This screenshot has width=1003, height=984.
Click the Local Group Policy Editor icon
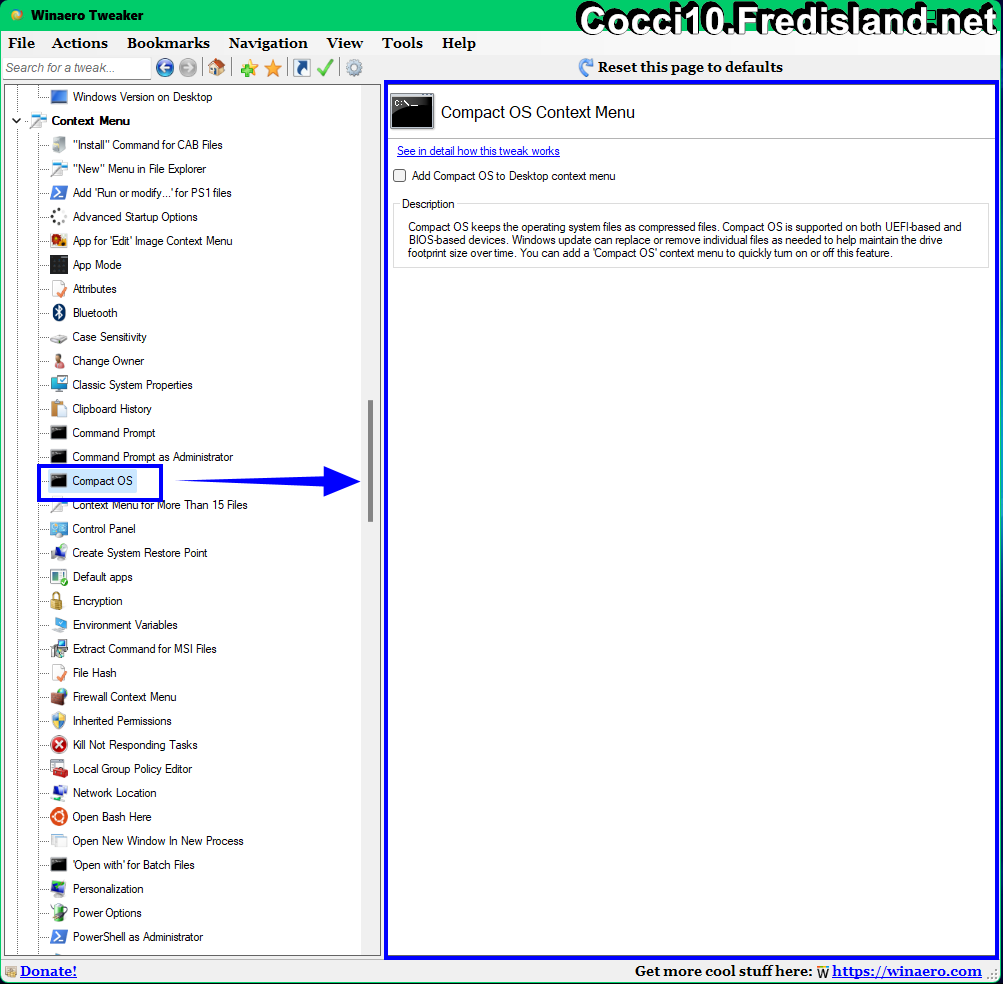[x=59, y=769]
